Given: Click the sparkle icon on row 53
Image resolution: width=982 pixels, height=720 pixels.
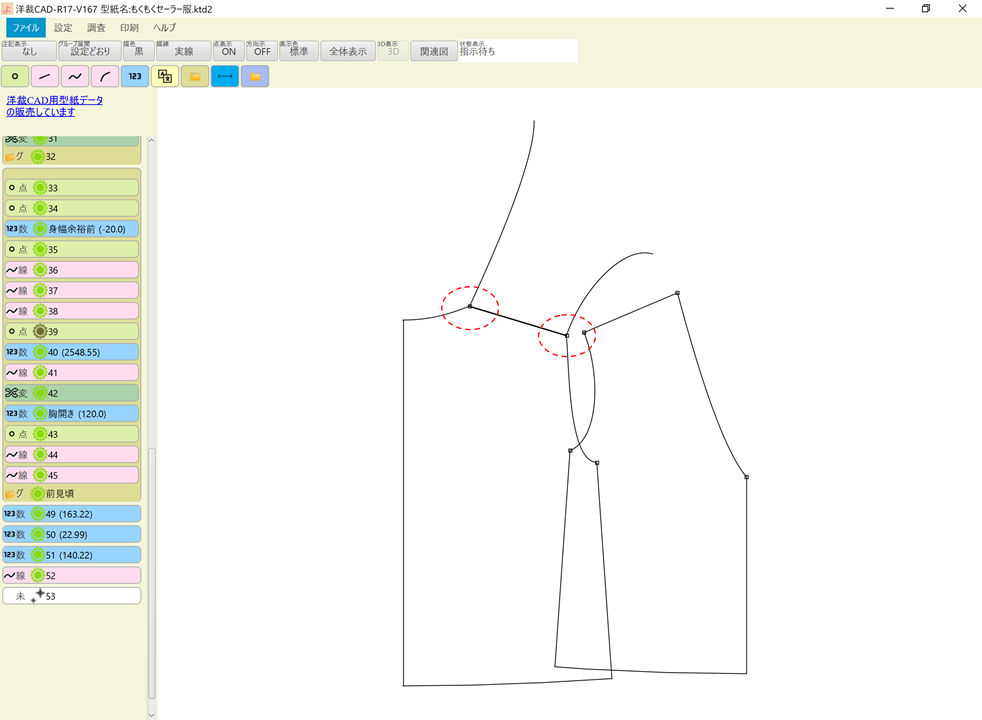Looking at the screenshot, I should 39,595.
